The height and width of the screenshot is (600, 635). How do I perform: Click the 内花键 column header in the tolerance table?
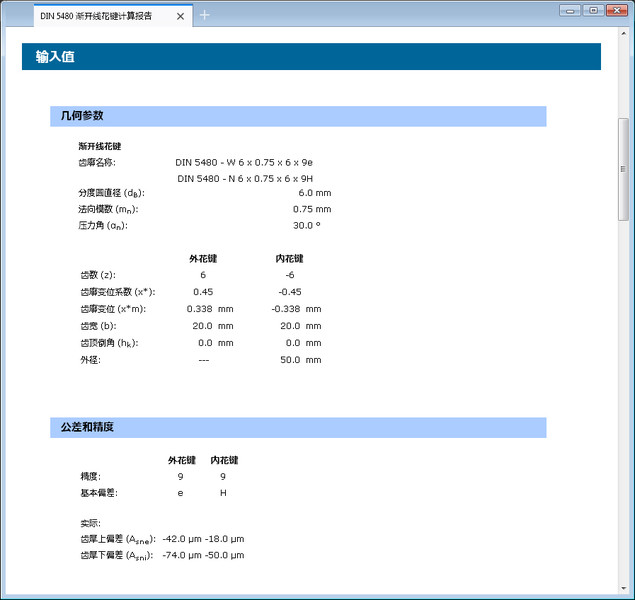click(x=223, y=460)
